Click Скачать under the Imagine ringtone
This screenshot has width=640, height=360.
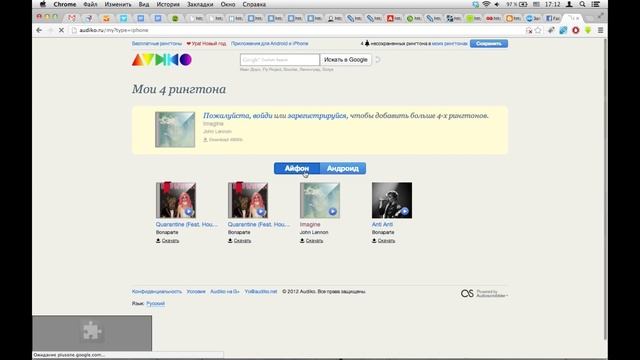[314, 241]
